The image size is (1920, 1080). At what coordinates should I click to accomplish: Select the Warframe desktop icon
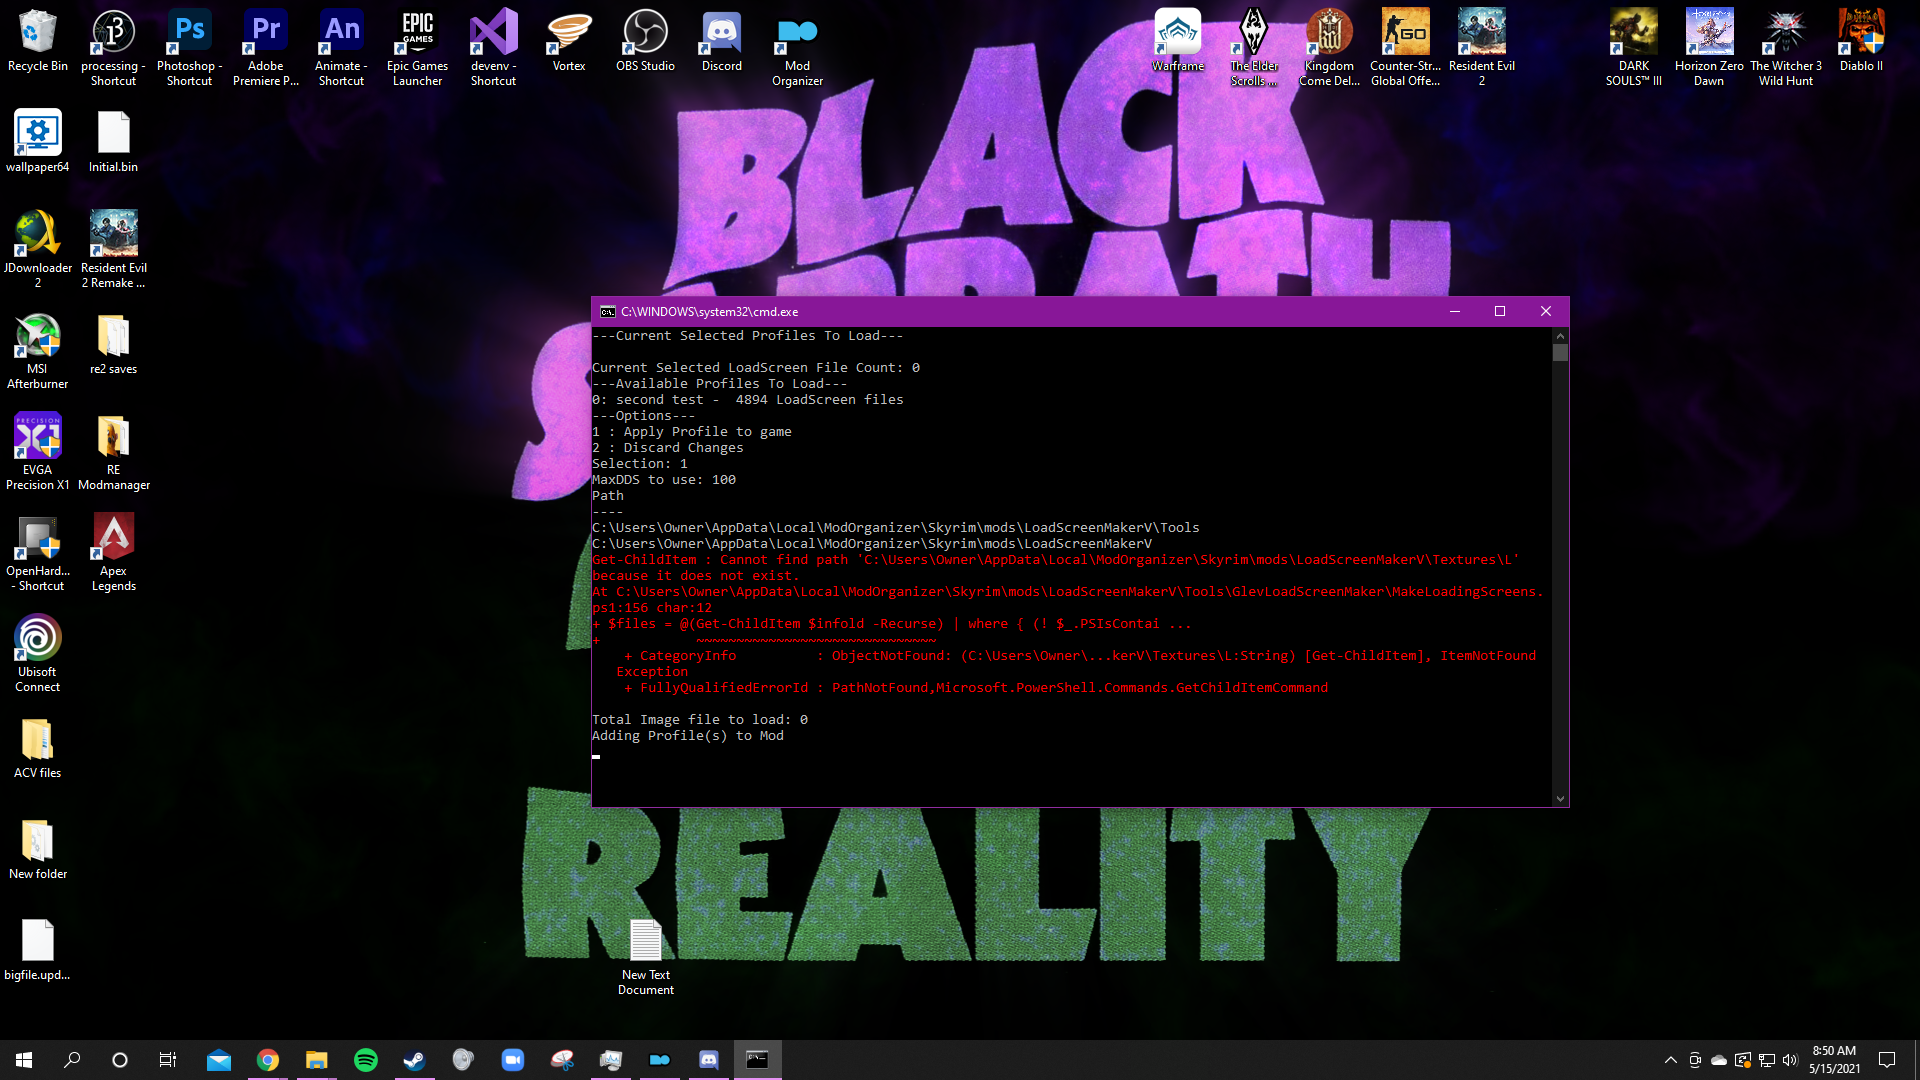1178,42
